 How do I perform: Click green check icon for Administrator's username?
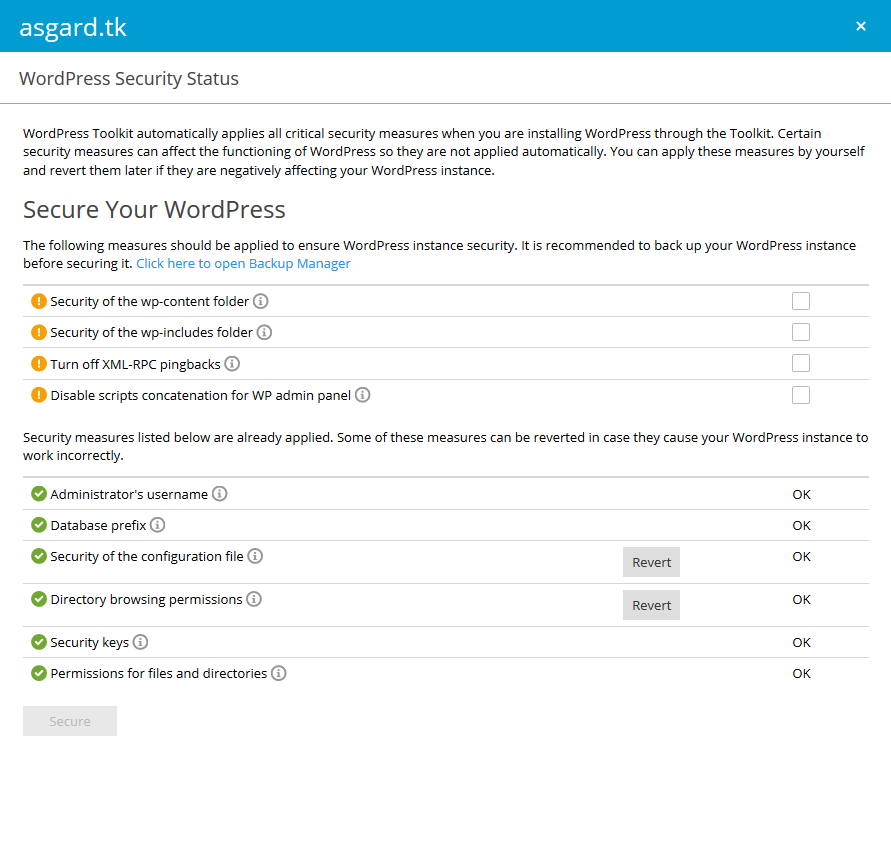tap(39, 494)
